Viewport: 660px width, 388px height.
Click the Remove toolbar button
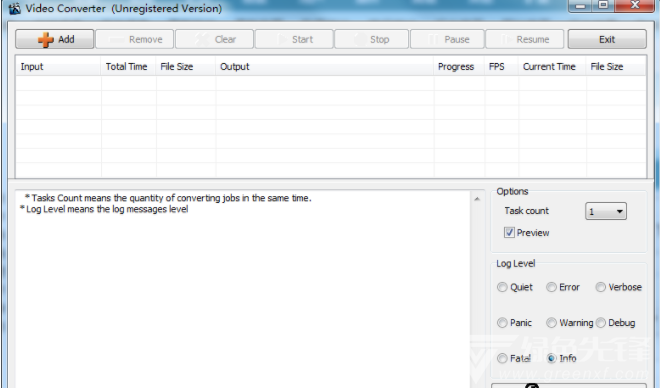coord(135,39)
